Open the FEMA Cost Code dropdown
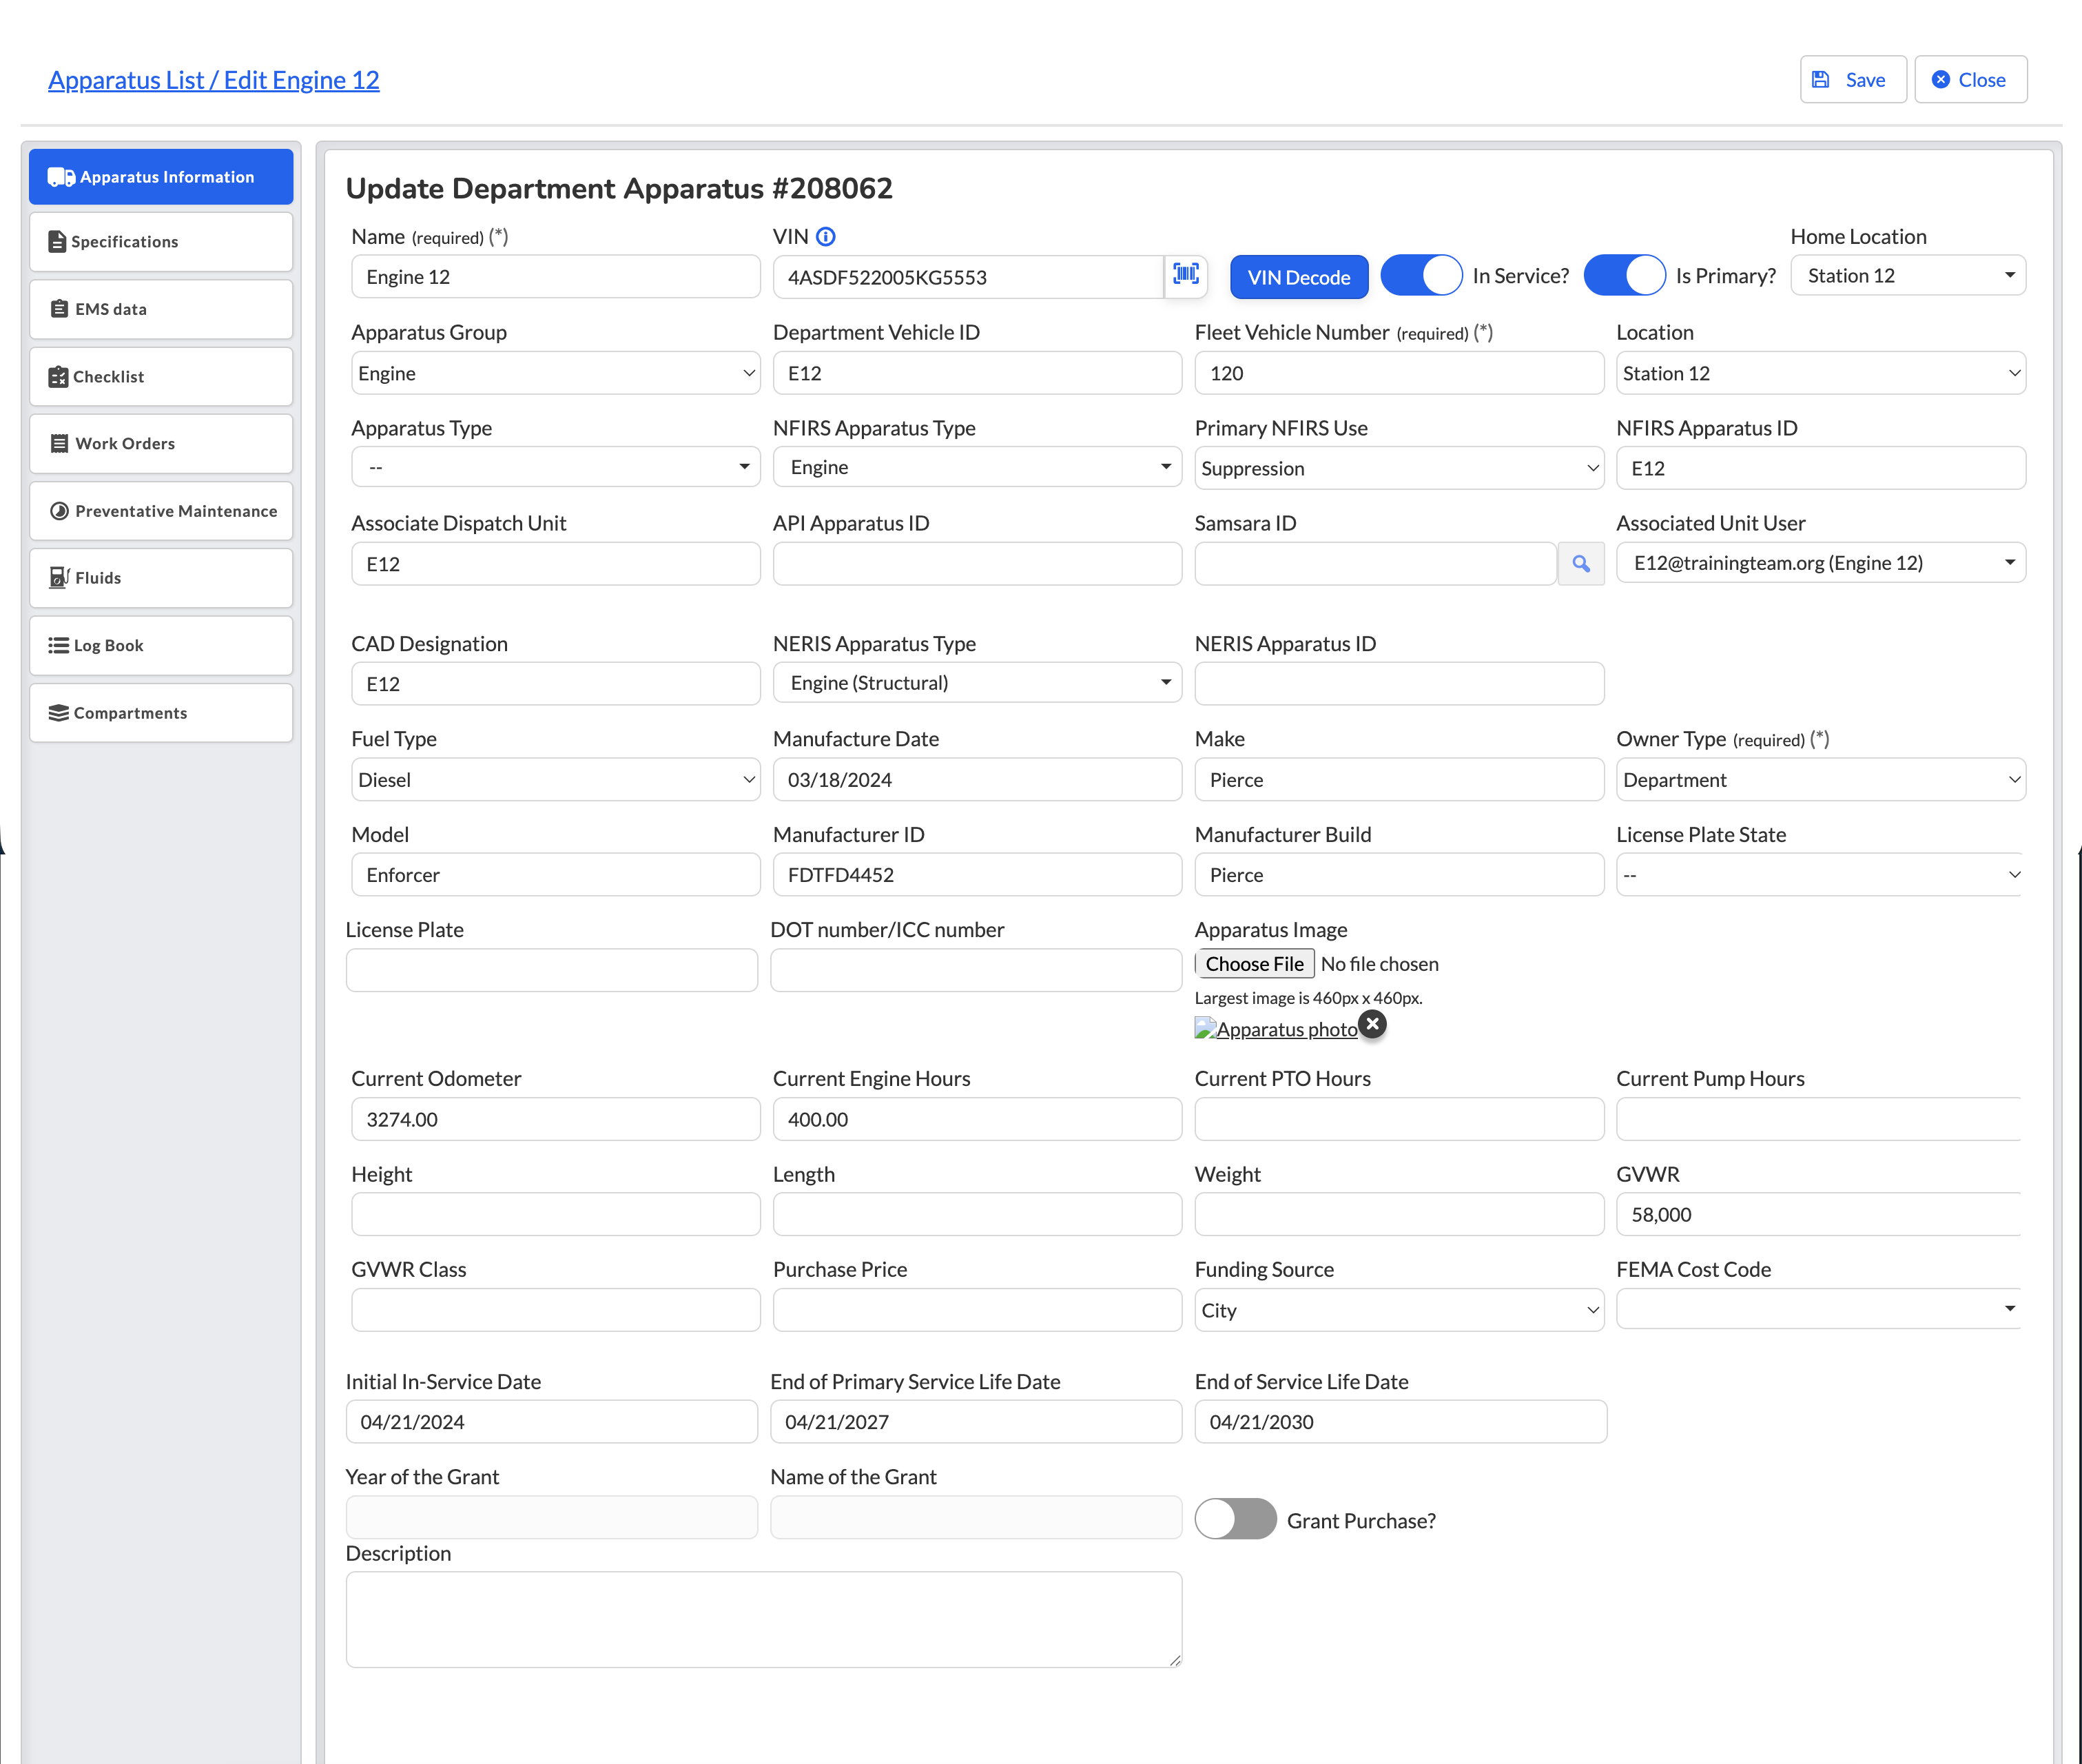The image size is (2082, 1764). 1819,1309
